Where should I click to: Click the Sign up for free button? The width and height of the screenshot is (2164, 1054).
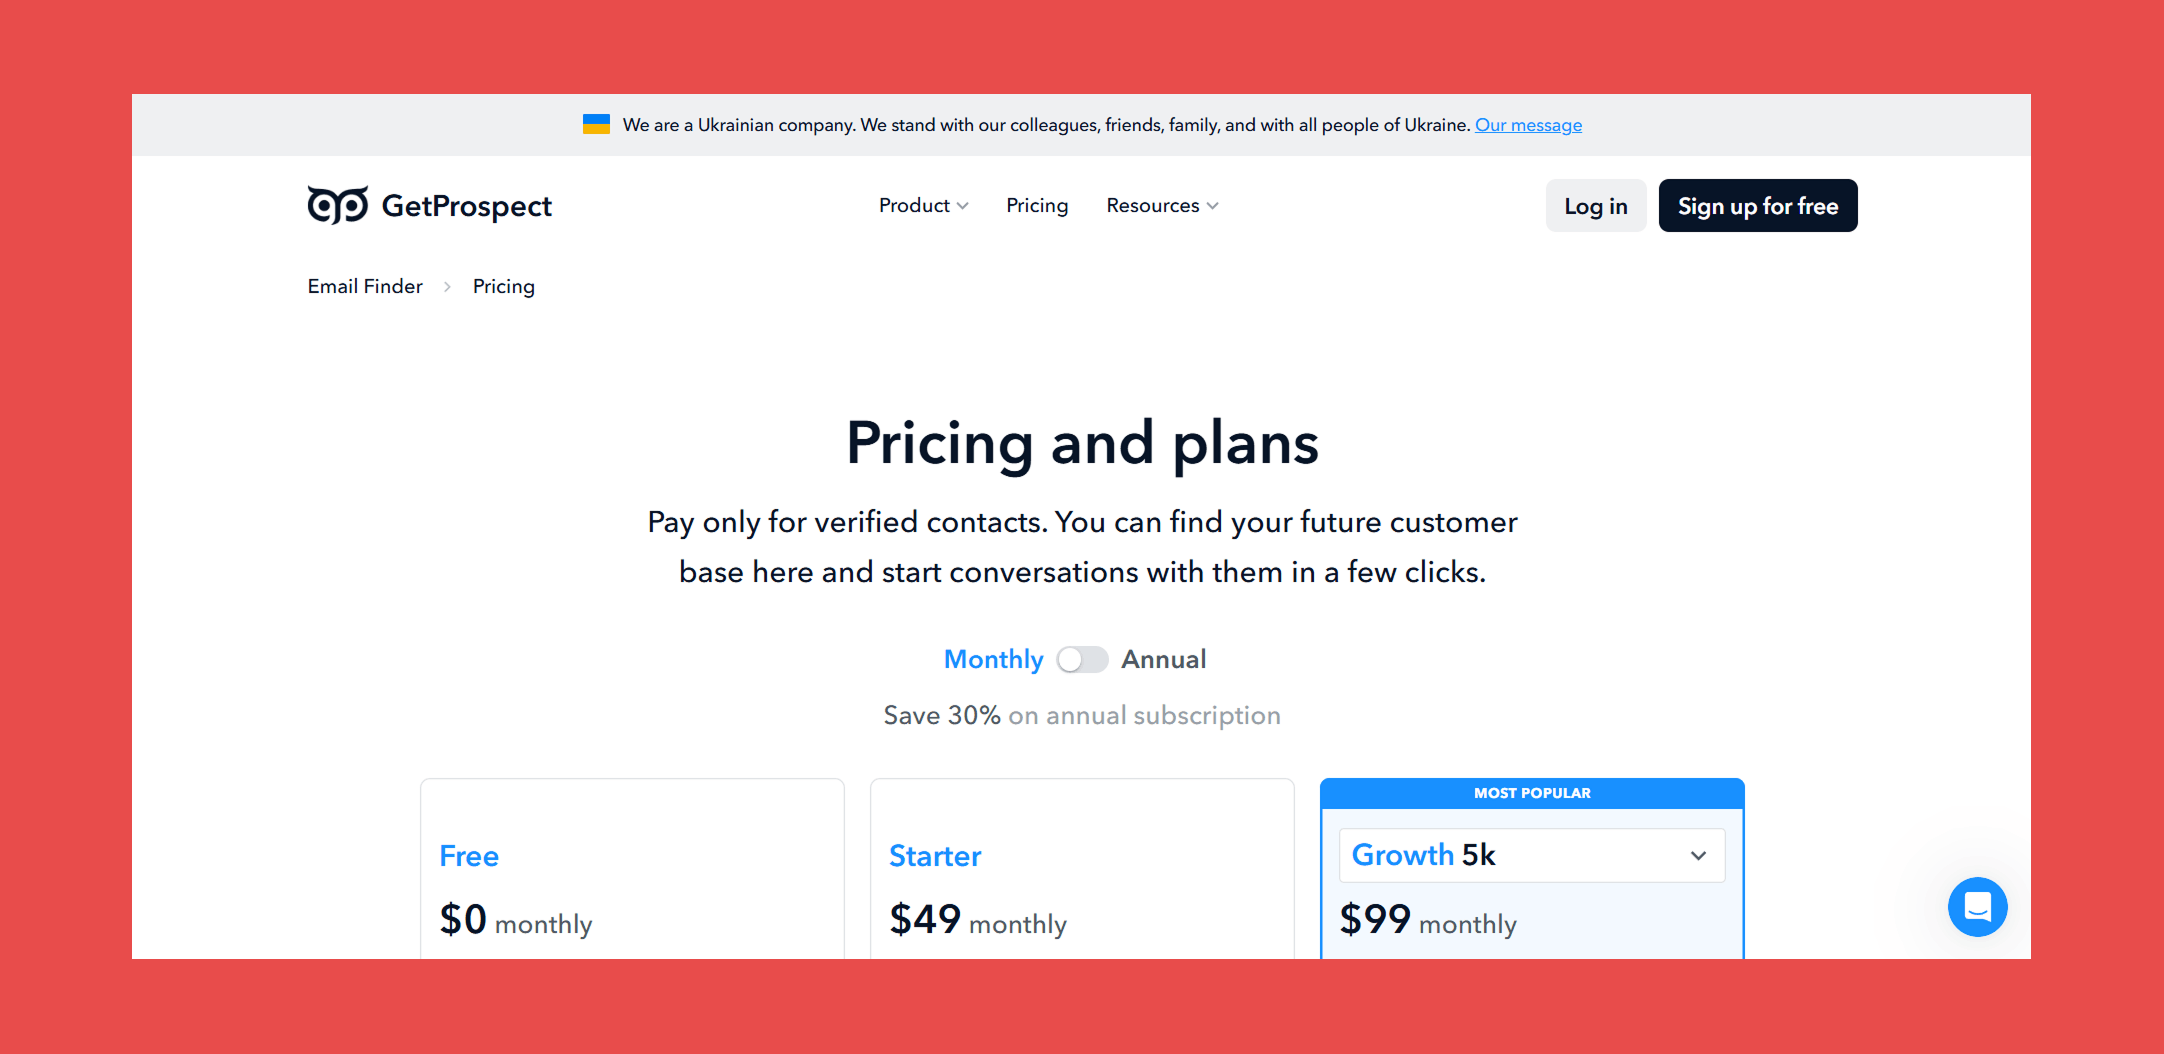pos(1757,205)
